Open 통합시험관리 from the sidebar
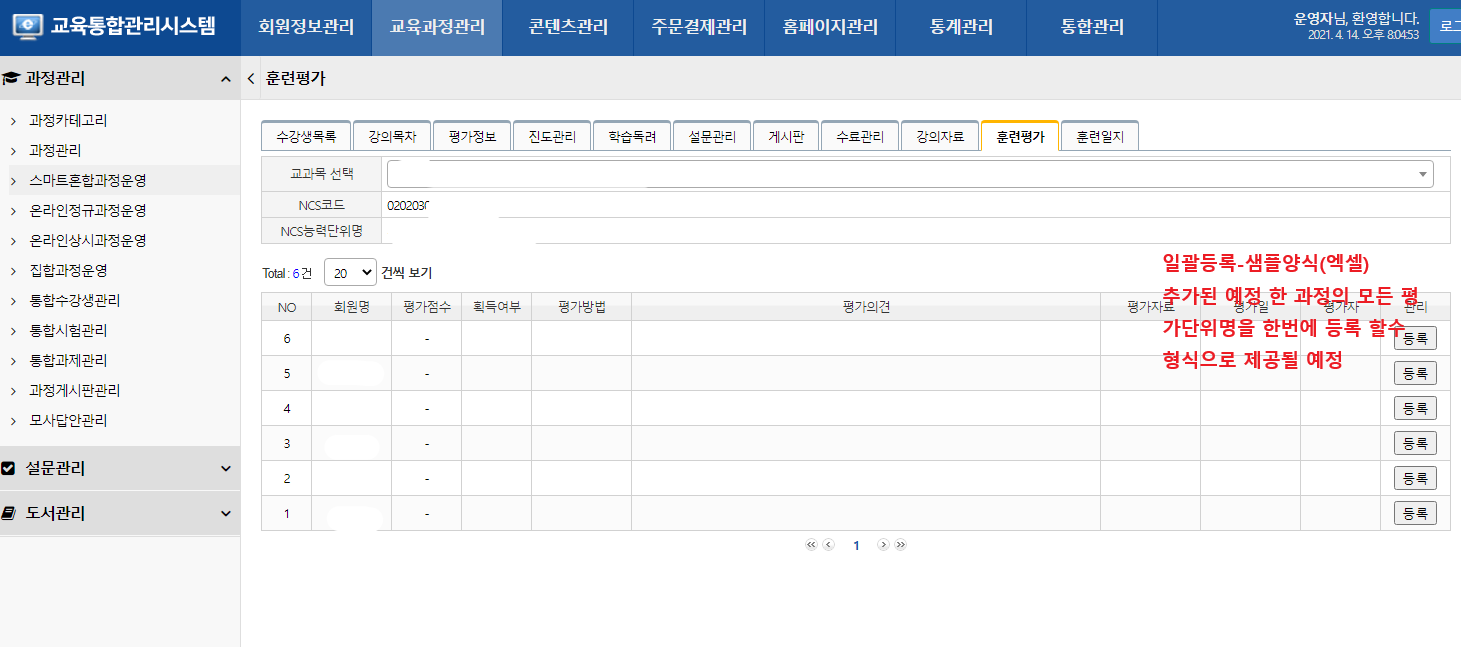Image resolution: width=1461 pixels, height=647 pixels. (x=68, y=331)
